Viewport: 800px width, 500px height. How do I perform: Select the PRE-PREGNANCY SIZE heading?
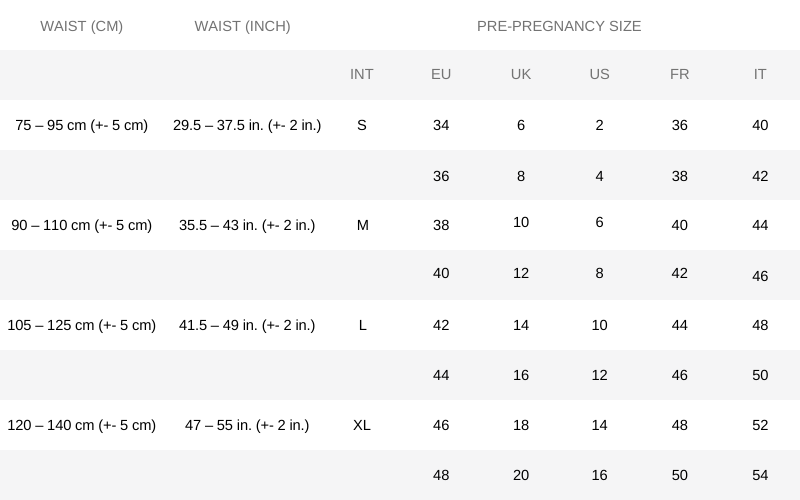point(559,26)
